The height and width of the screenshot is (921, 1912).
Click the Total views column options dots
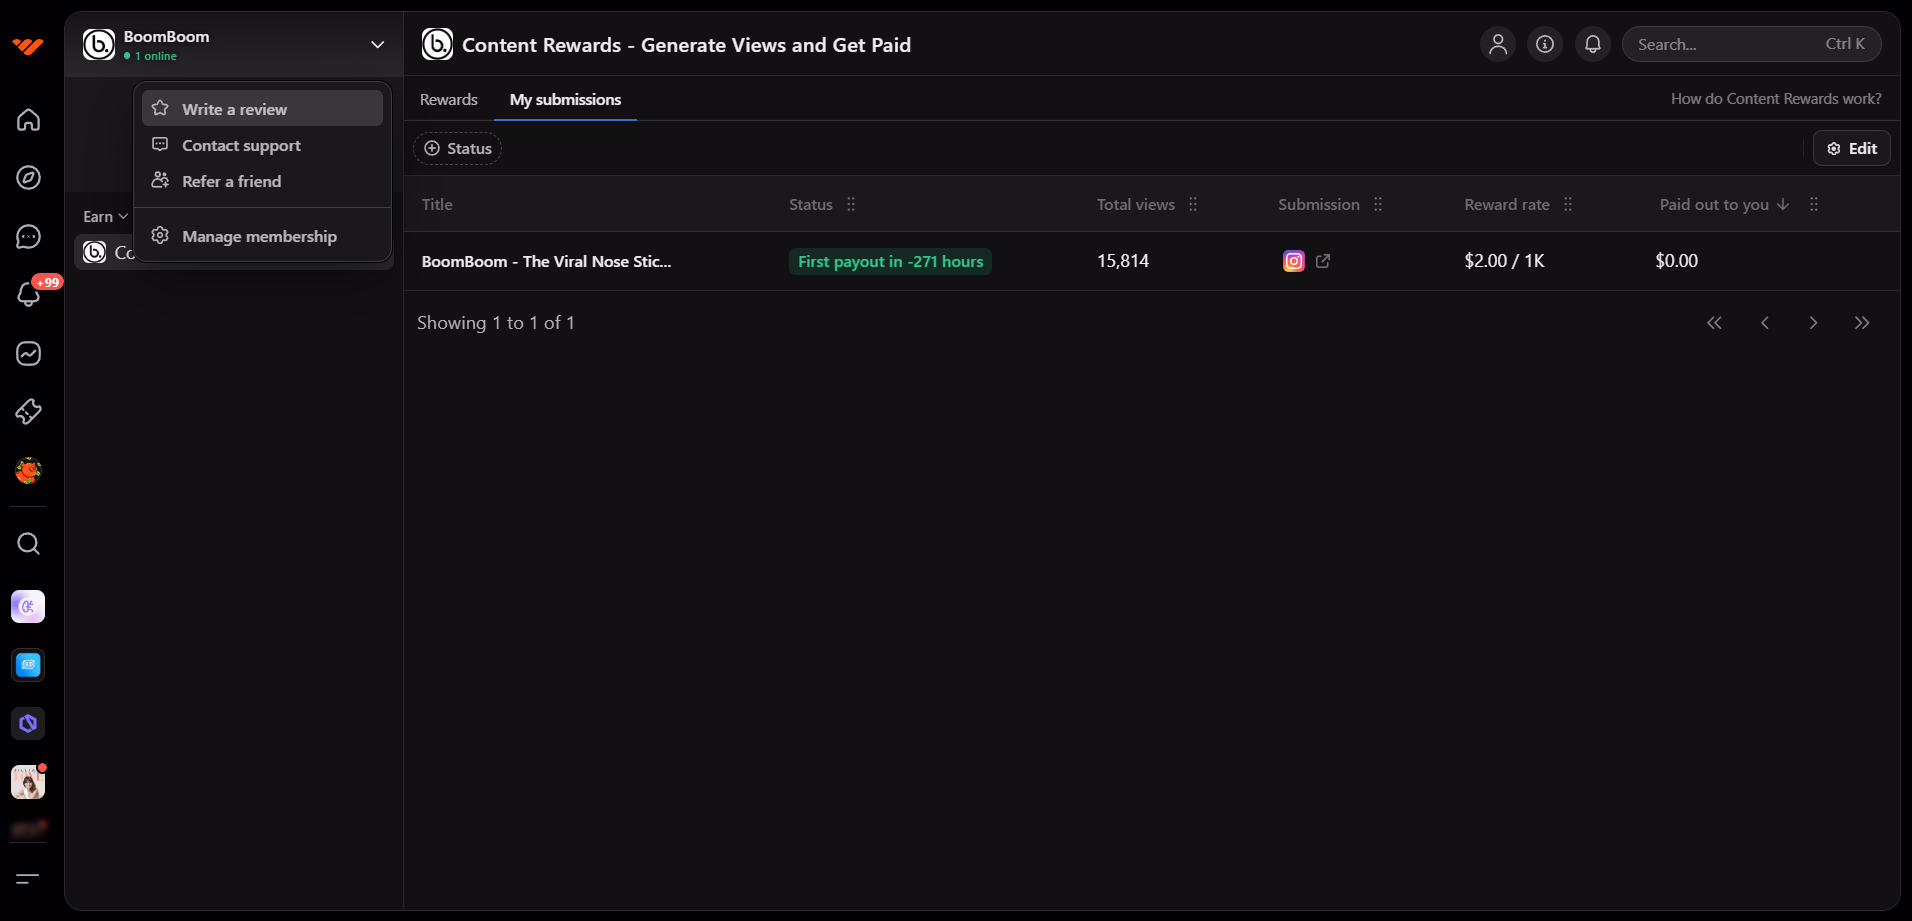tap(1193, 204)
